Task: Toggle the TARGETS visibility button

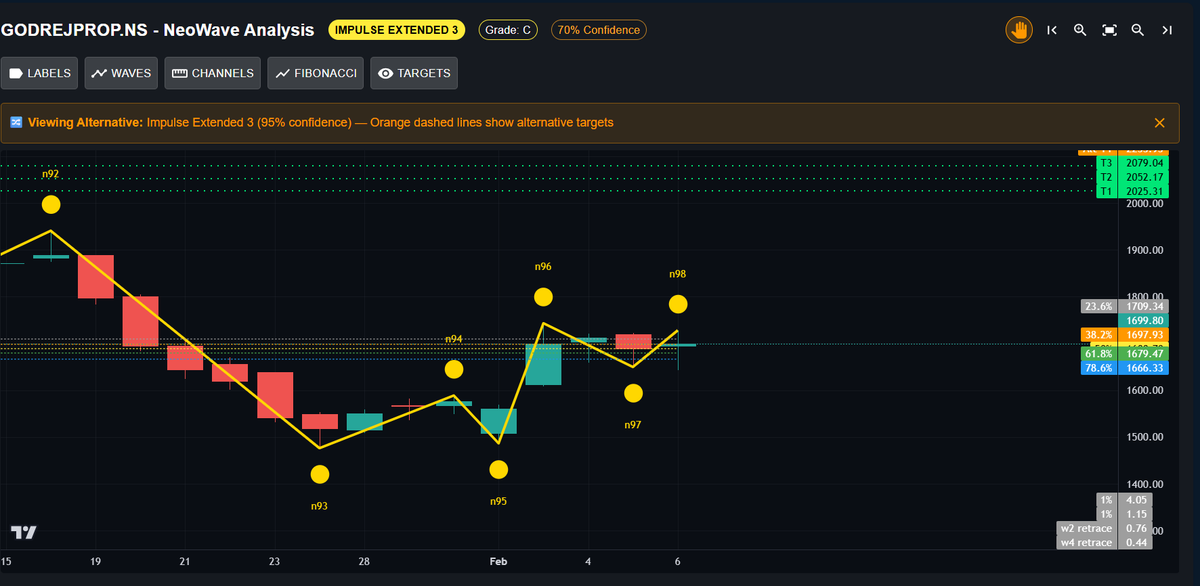Action: (x=415, y=73)
